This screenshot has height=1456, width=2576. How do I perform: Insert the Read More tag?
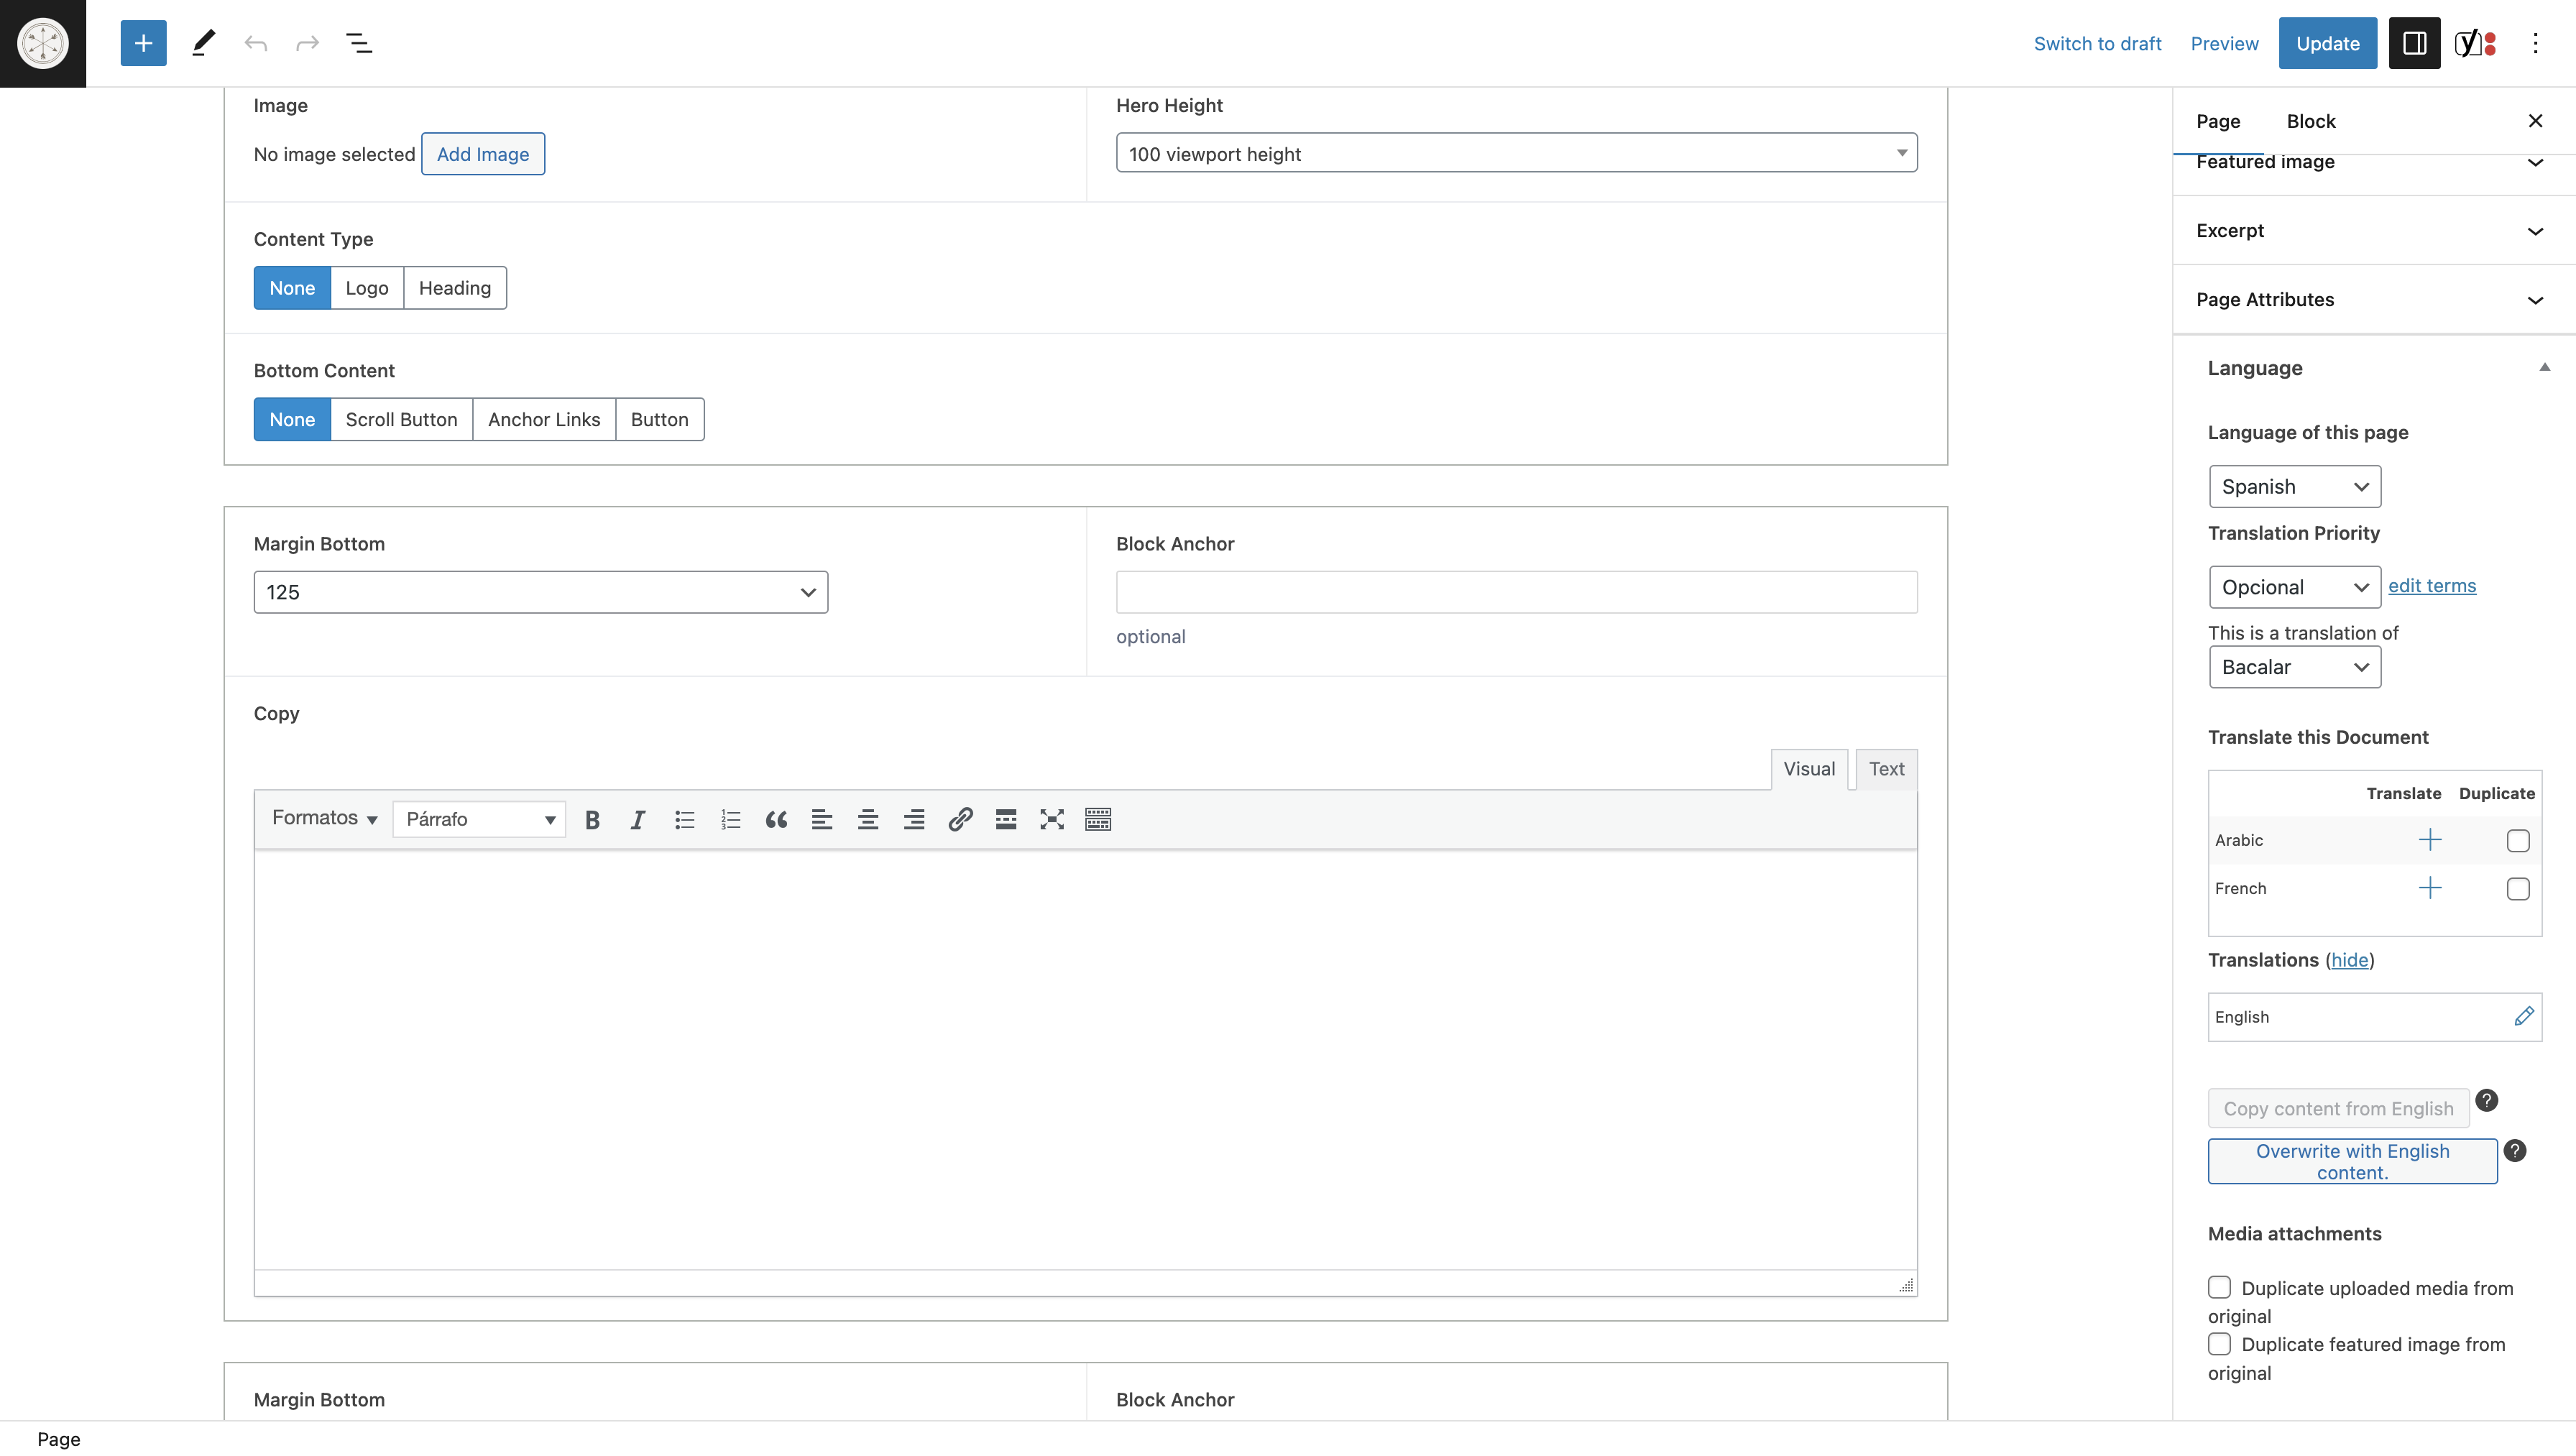pos(1006,820)
